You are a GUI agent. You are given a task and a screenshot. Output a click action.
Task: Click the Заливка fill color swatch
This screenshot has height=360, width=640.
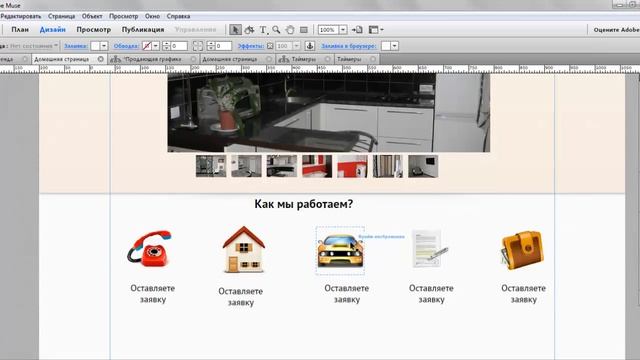click(95, 46)
